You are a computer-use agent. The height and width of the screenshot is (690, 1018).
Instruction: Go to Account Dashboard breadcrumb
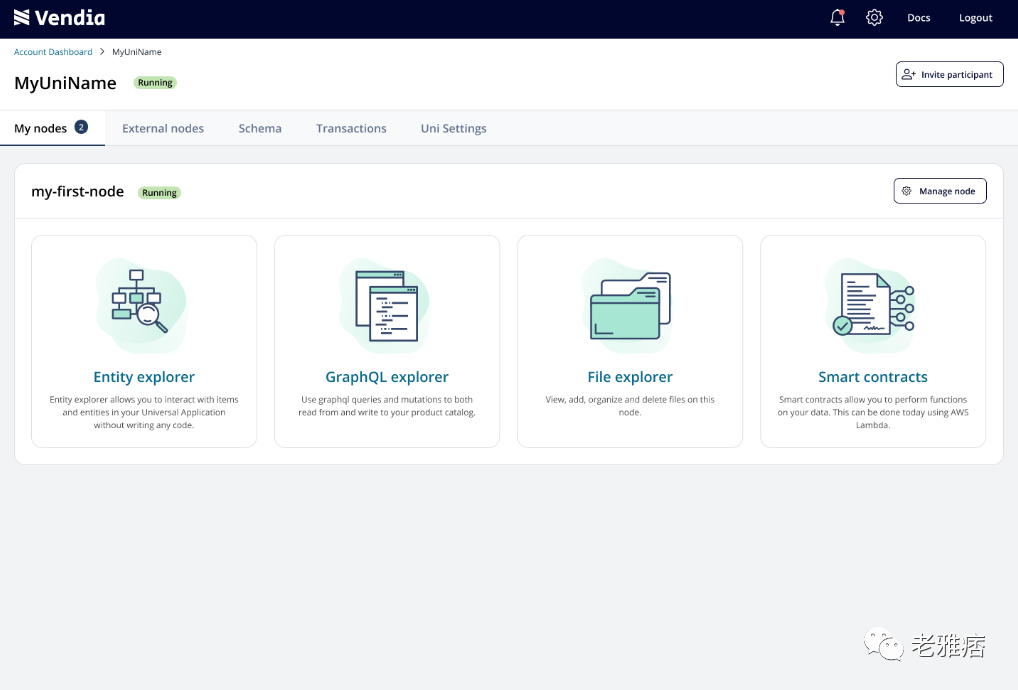click(53, 52)
